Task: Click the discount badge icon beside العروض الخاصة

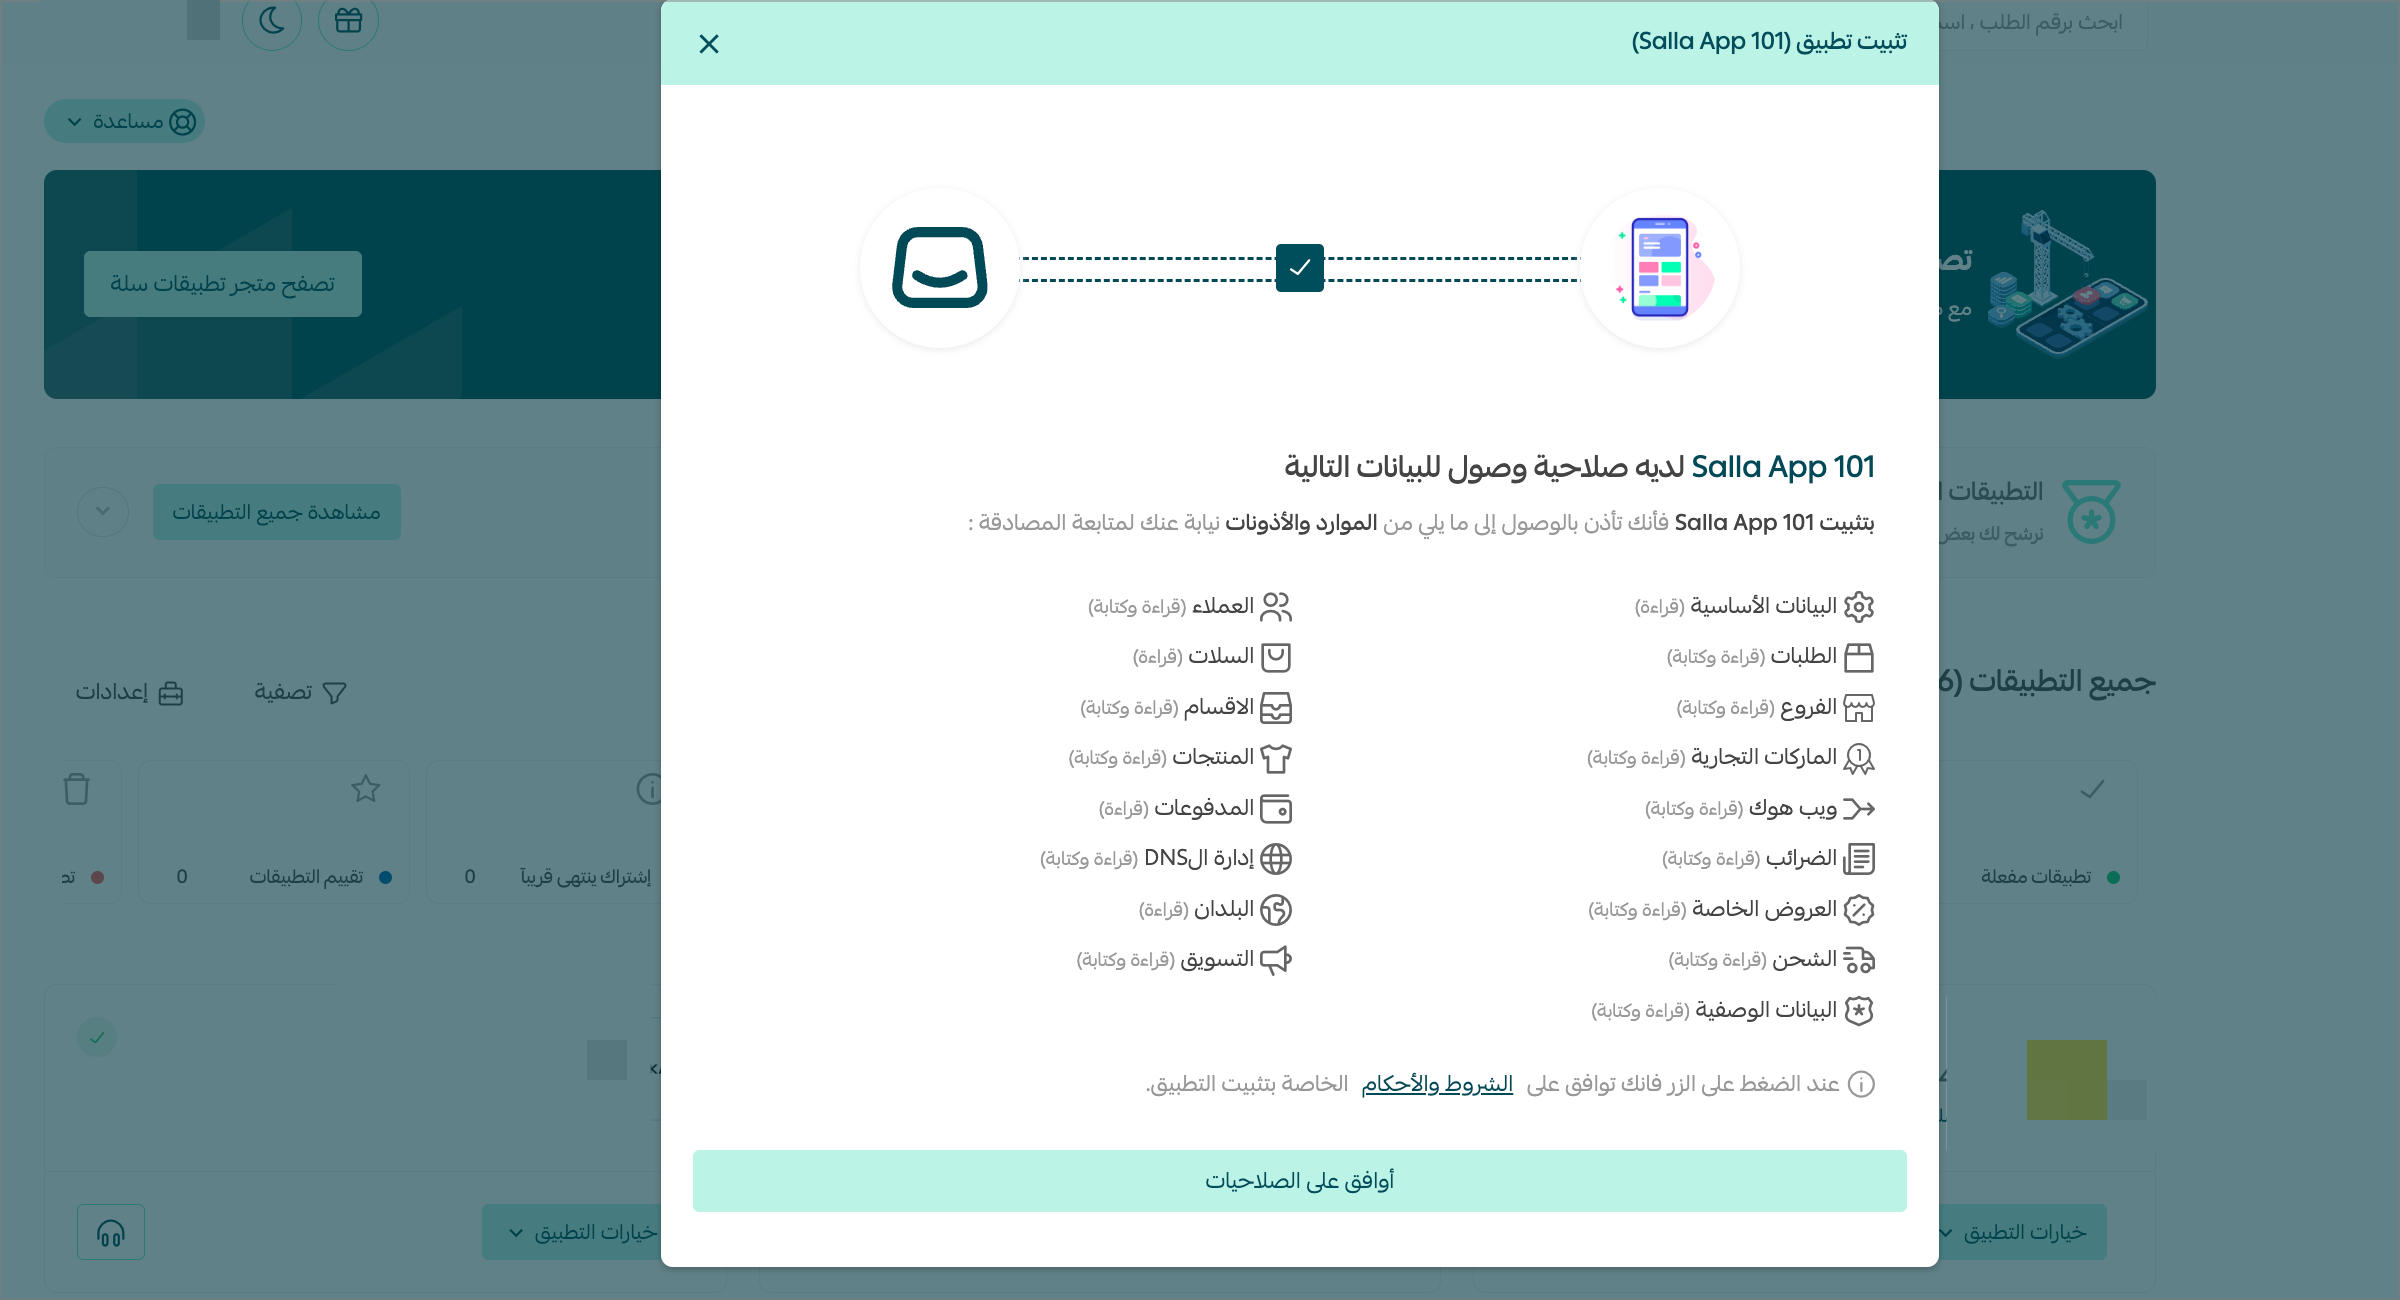Action: coord(1859,909)
